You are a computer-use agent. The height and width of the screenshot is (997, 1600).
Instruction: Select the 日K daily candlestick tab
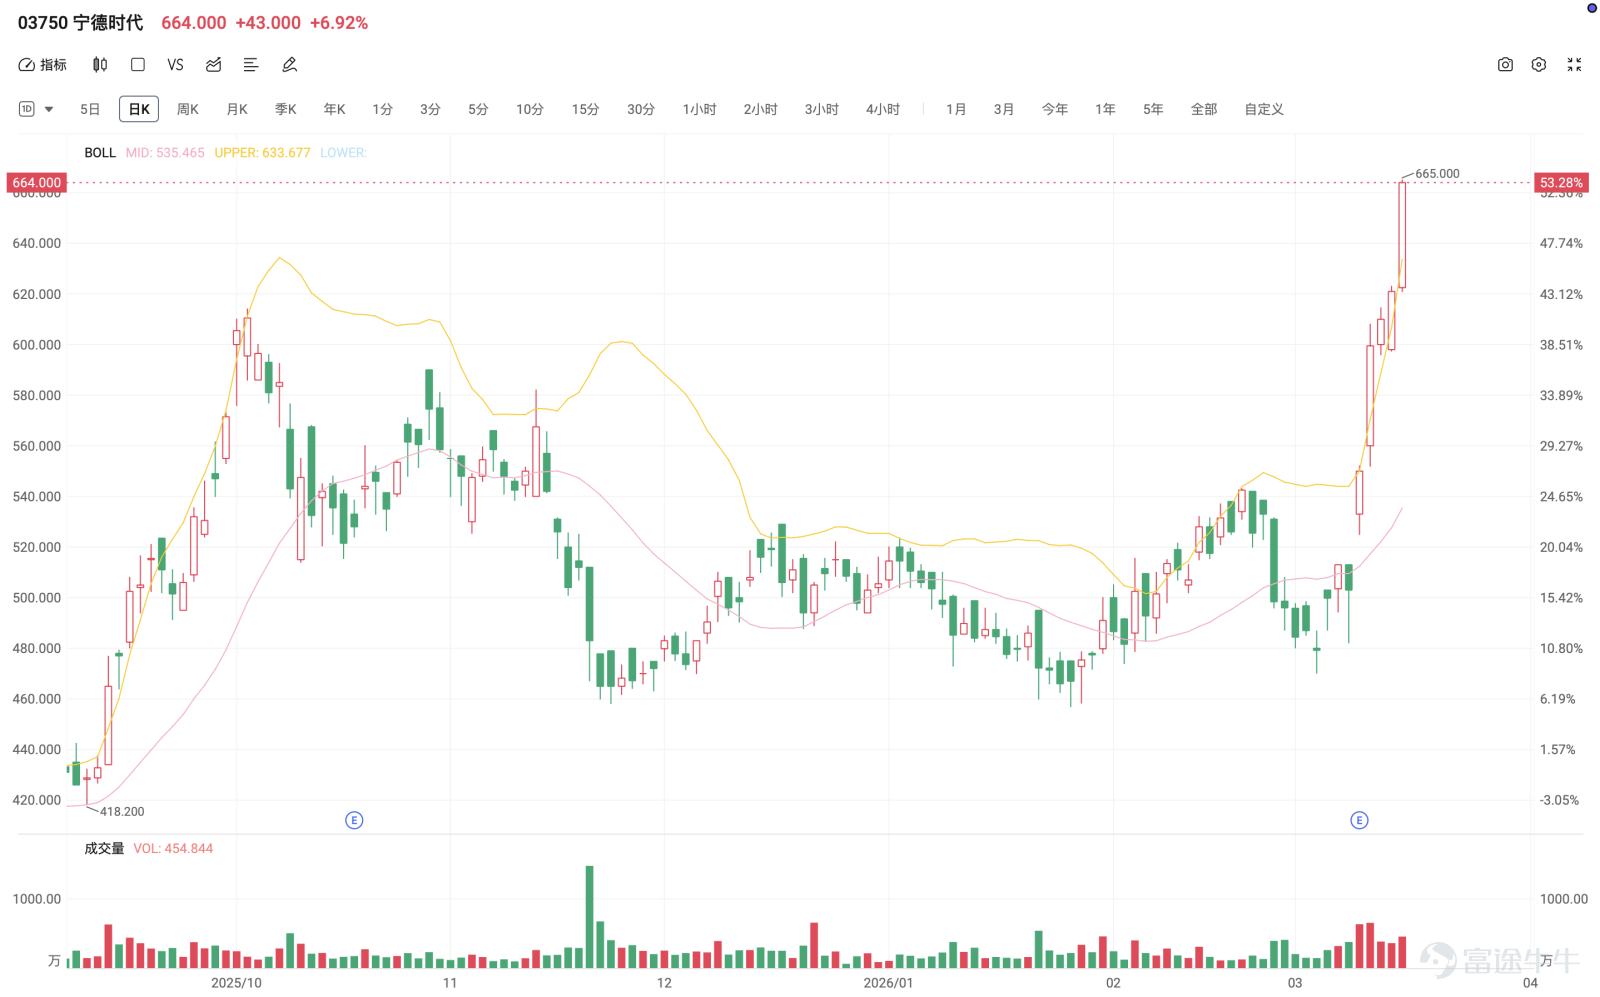[x=139, y=109]
